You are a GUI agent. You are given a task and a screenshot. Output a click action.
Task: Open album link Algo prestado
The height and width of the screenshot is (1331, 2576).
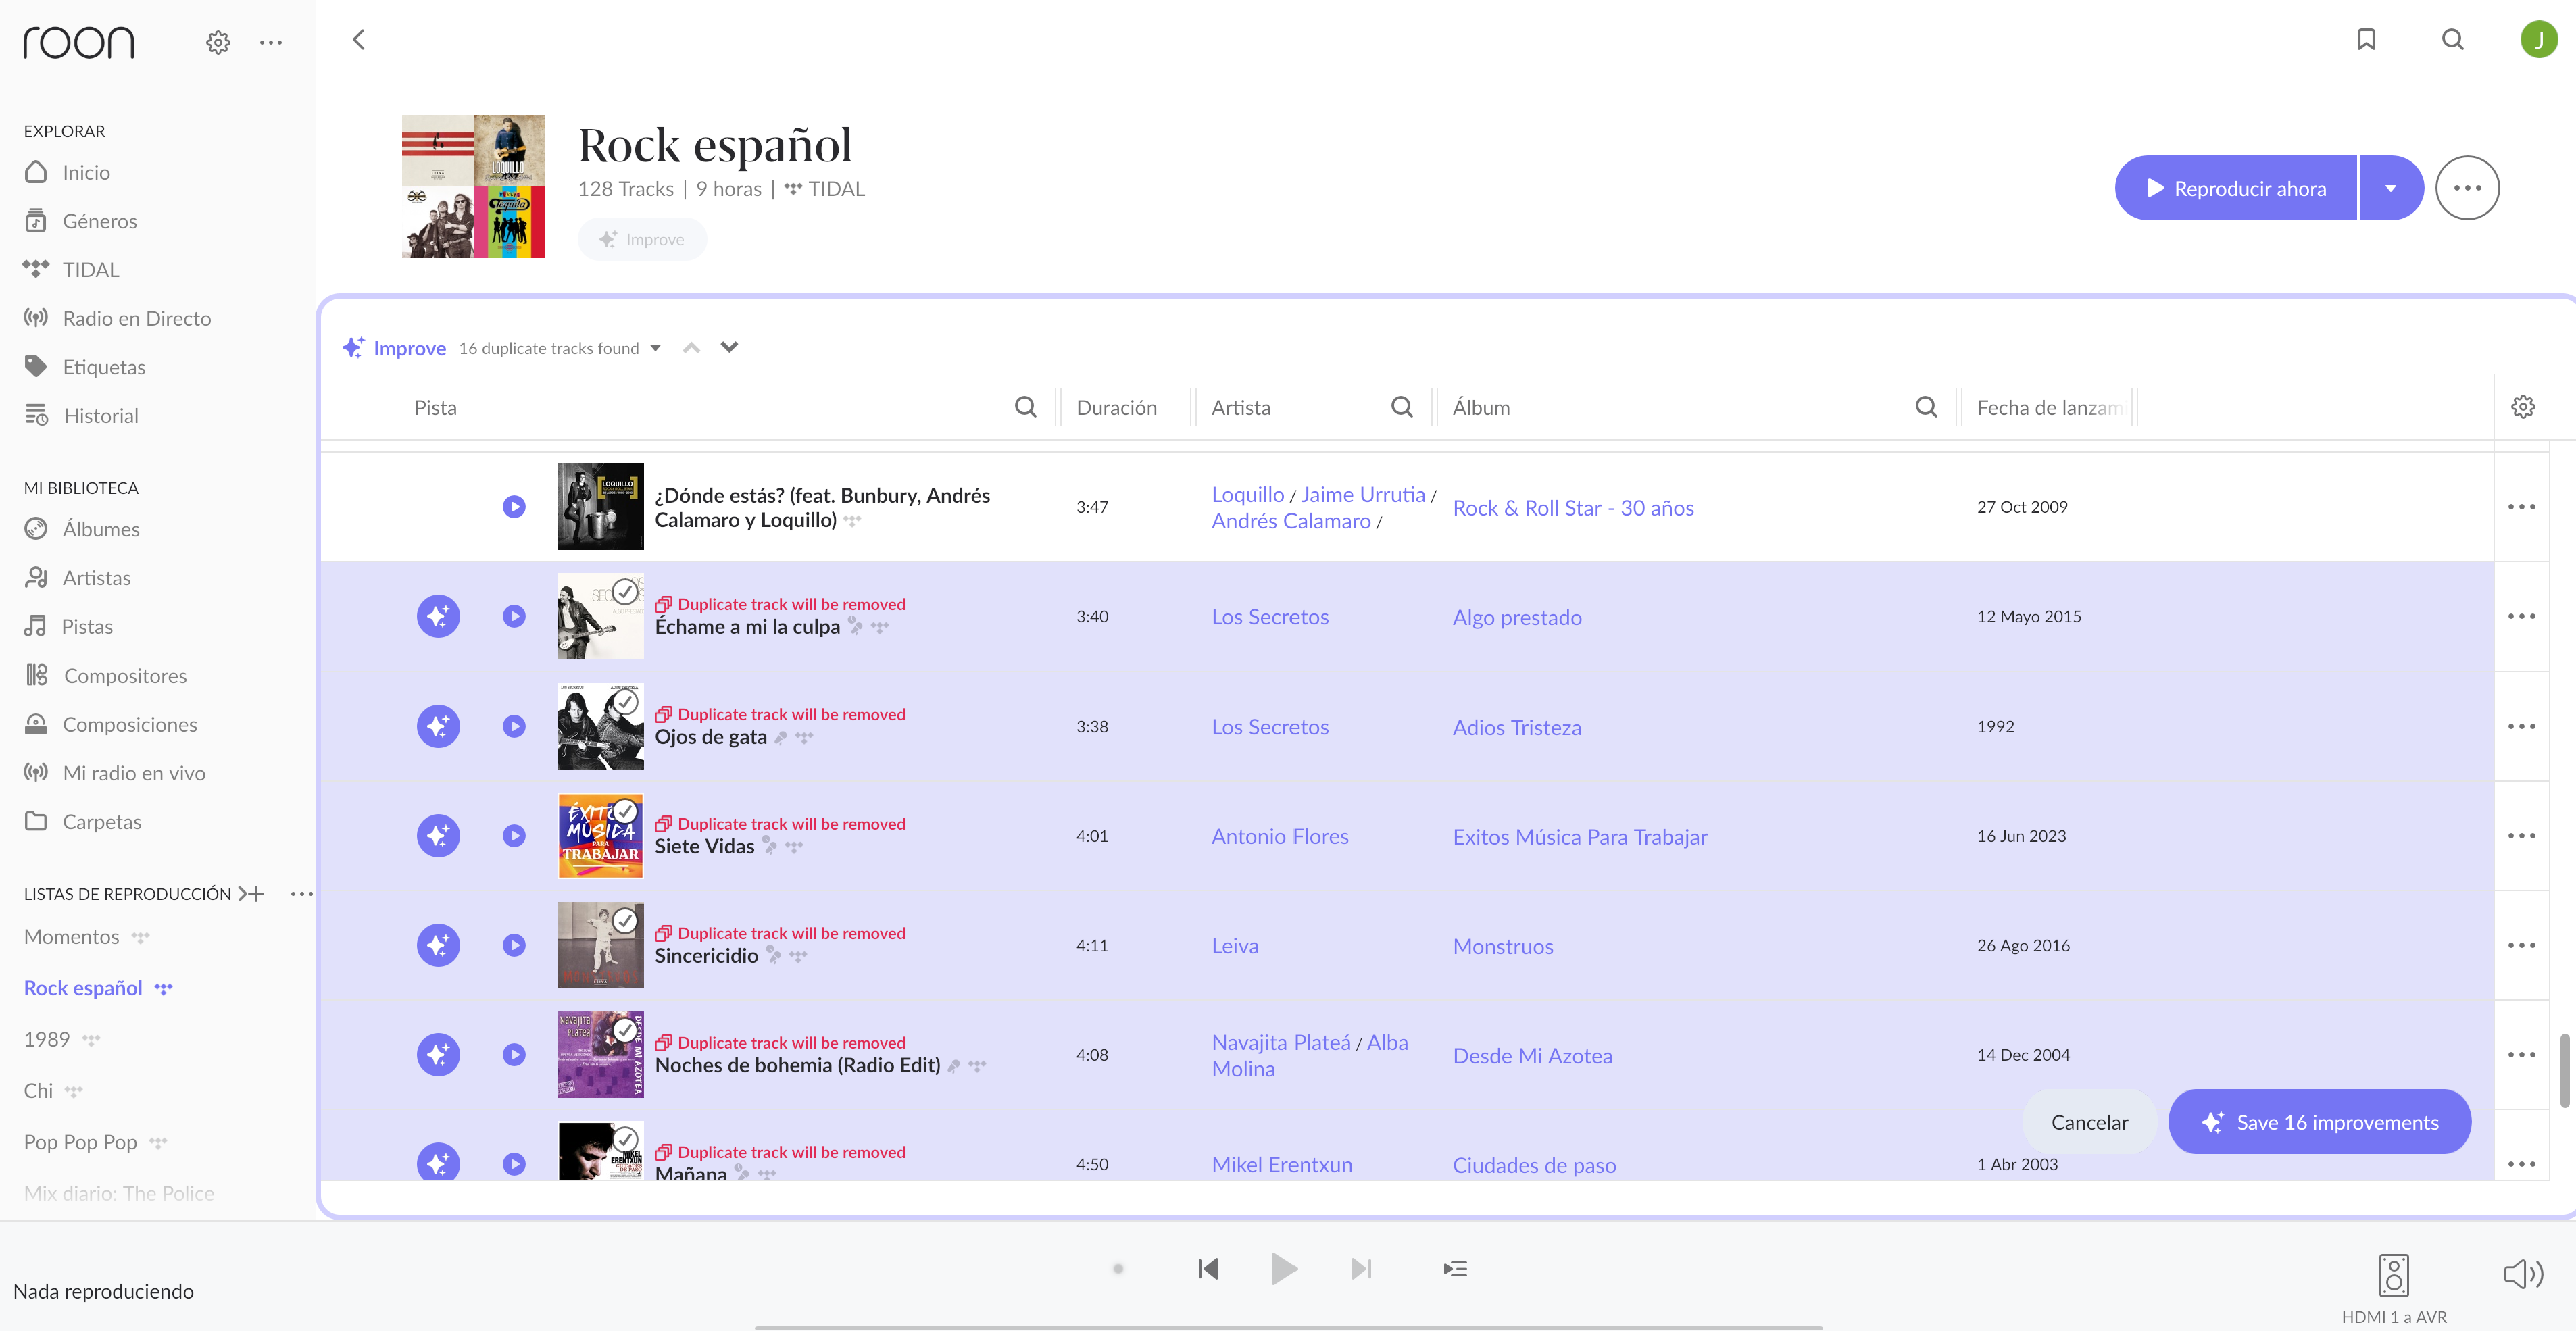(x=1517, y=617)
